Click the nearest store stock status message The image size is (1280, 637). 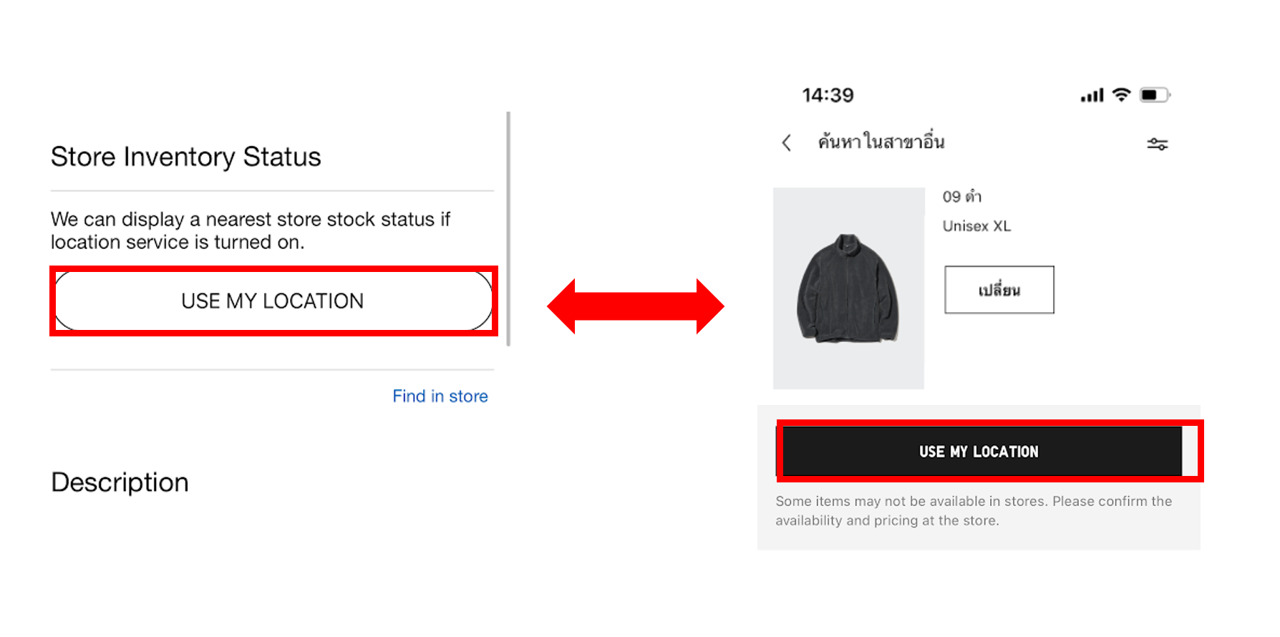(251, 230)
